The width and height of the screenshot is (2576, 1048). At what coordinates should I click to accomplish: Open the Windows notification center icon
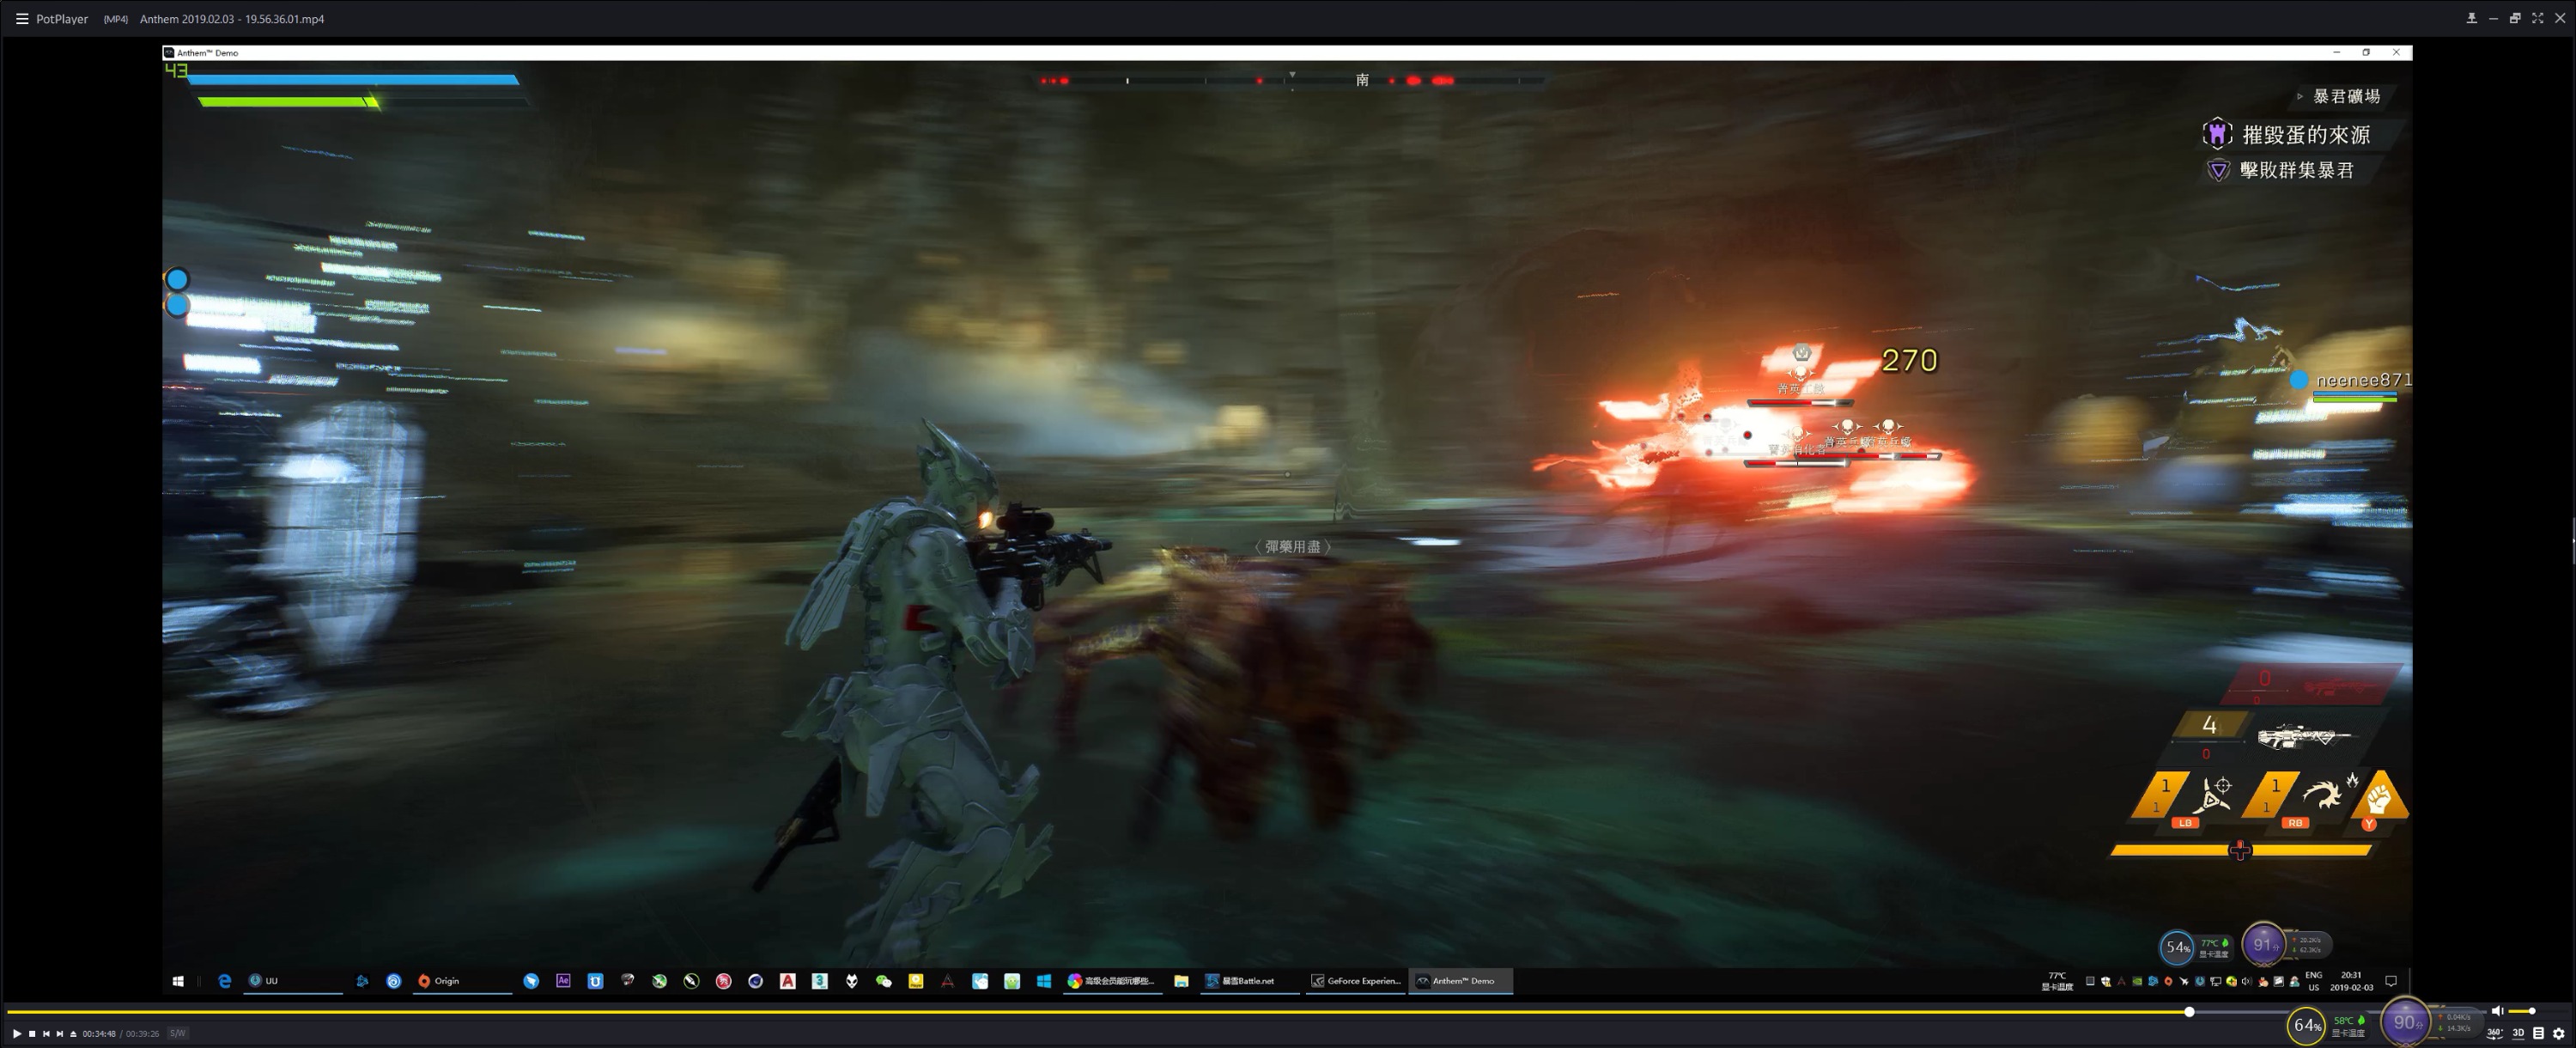click(2391, 981)
